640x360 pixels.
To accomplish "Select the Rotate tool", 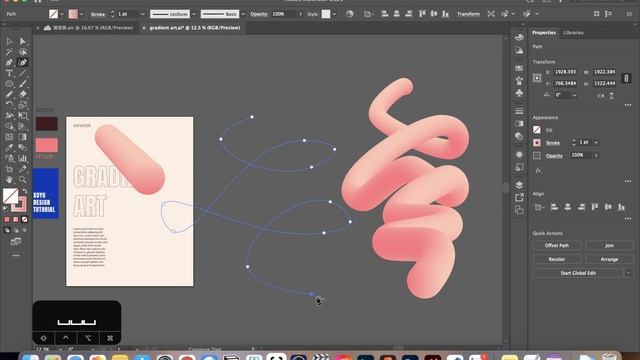I will [x=9, y=105].
